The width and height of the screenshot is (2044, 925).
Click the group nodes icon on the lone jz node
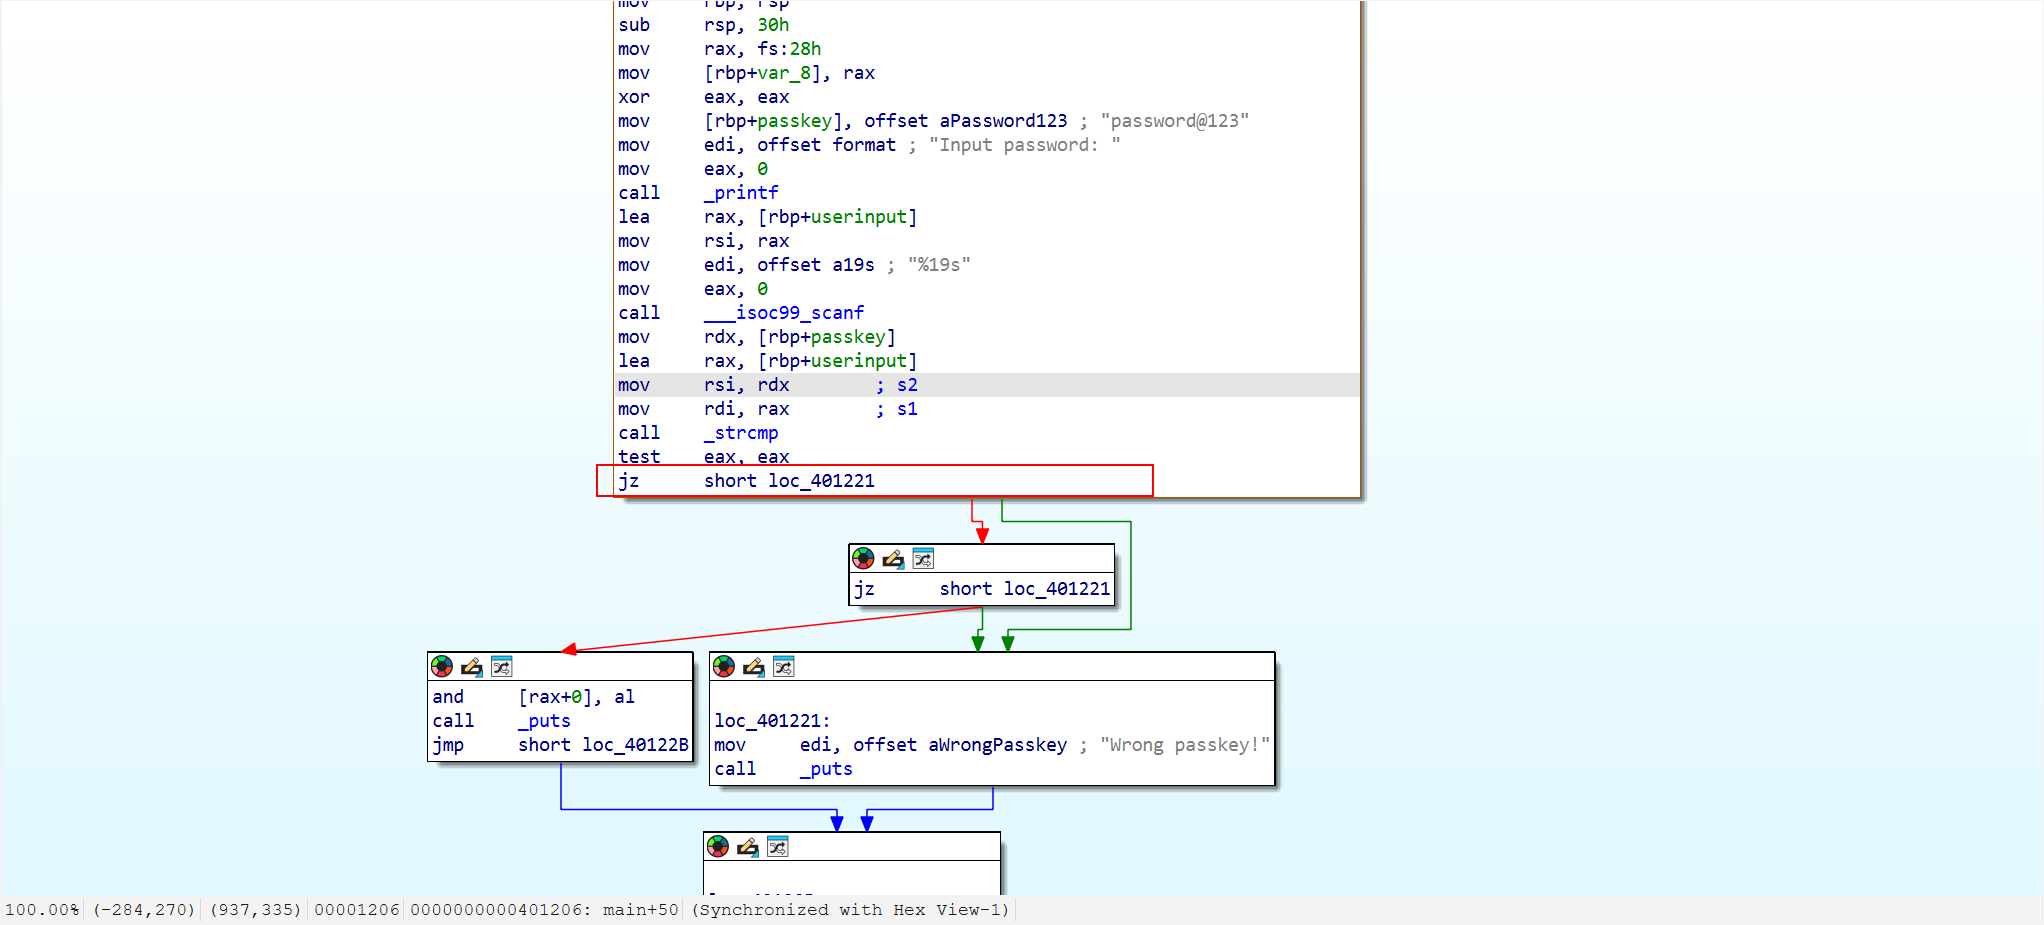pyautogui.click(x=923, y=558)
